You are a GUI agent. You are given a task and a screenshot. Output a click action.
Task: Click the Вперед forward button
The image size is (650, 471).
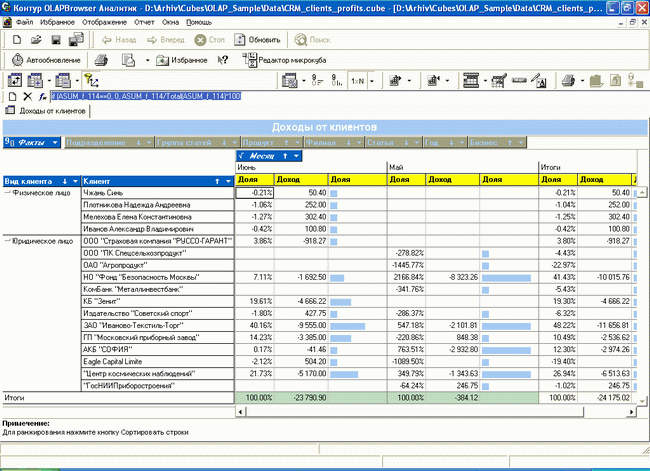click(x=165, y=40)
